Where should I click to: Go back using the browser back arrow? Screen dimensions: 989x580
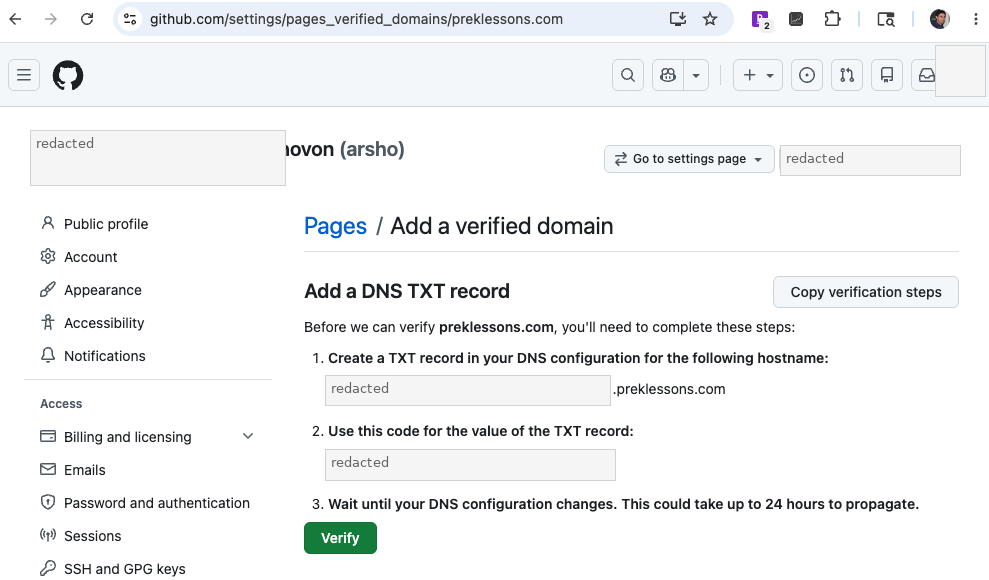(x=16, y=19)
